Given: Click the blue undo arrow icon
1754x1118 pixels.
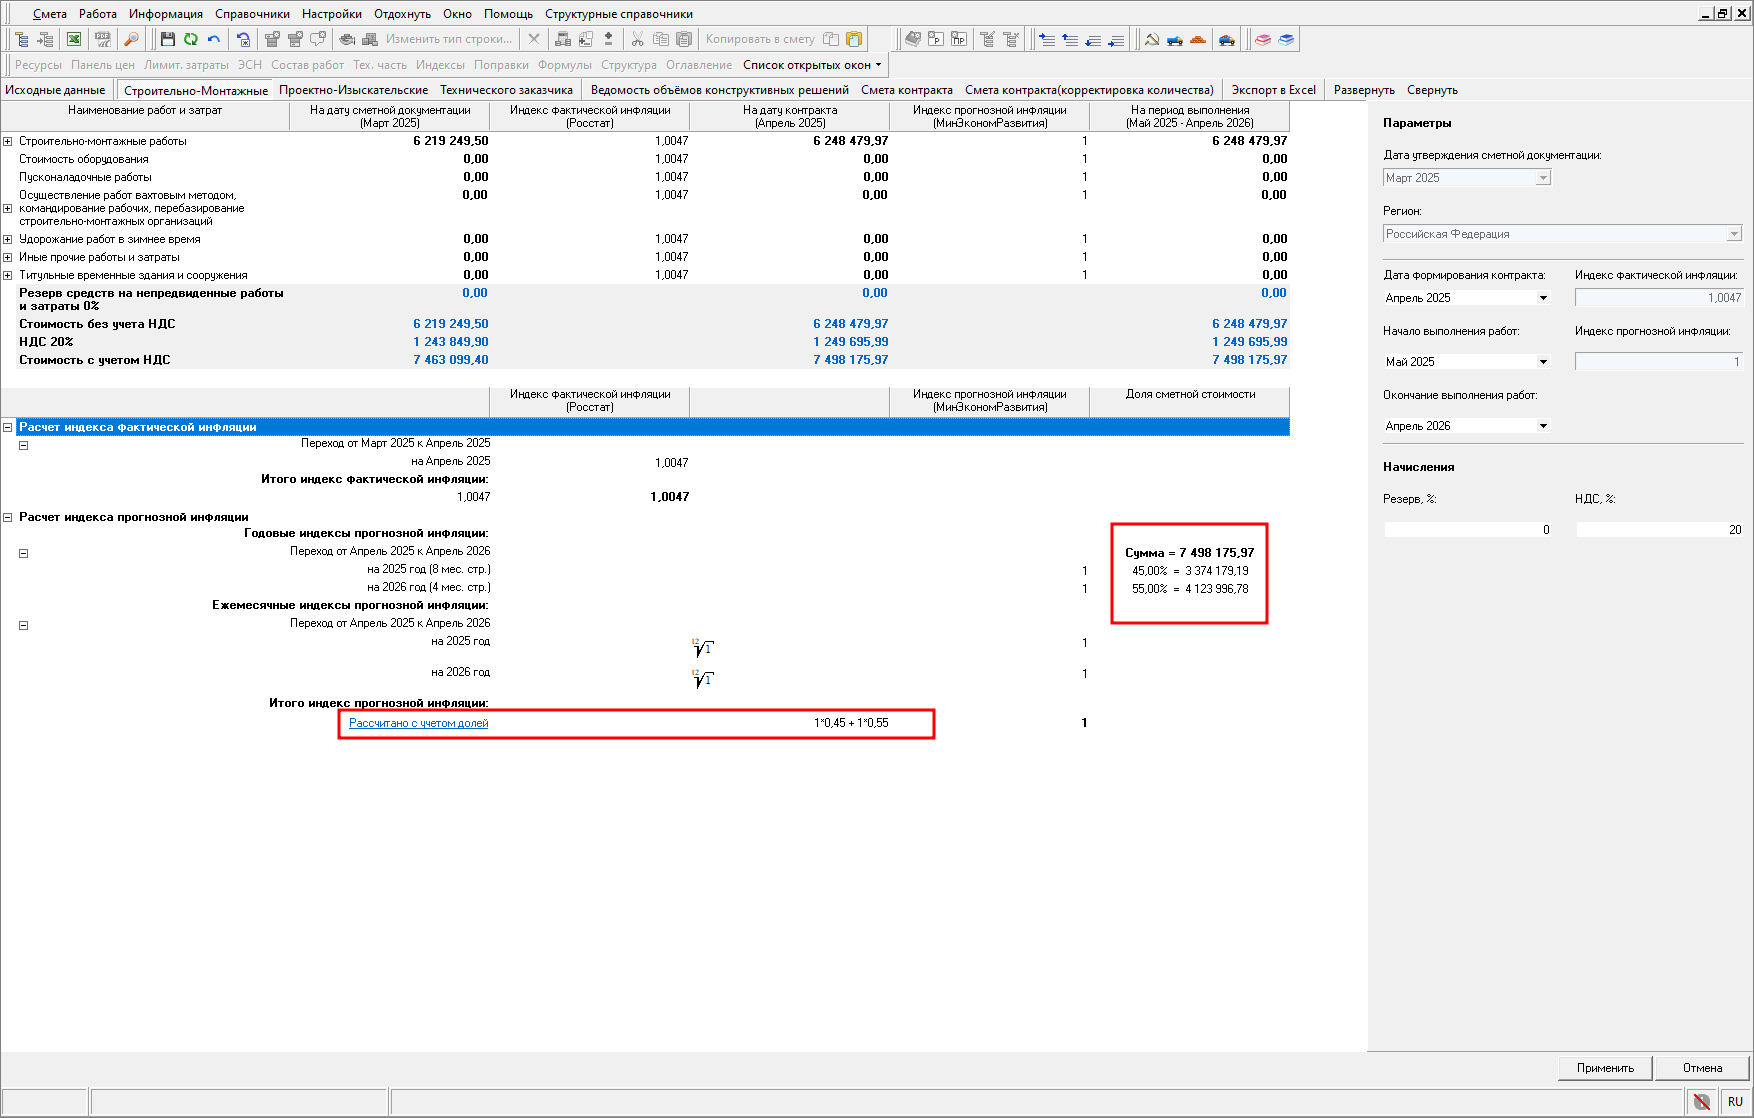Looking at the screenshot, I should pyautogui.click(x=214, y=39).
